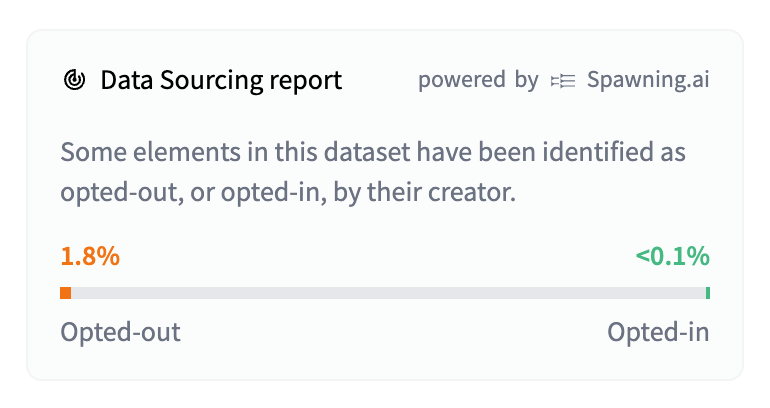
Task: Click the Opted-out label below the bar
Action: [121, 332]
